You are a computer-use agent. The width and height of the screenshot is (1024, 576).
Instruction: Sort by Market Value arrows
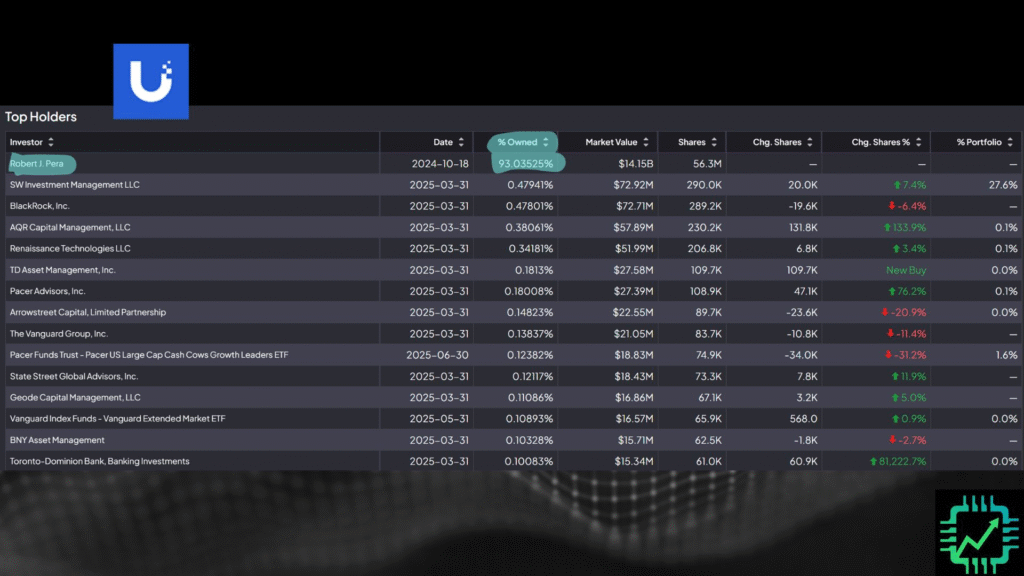click(x=646, y=142)
